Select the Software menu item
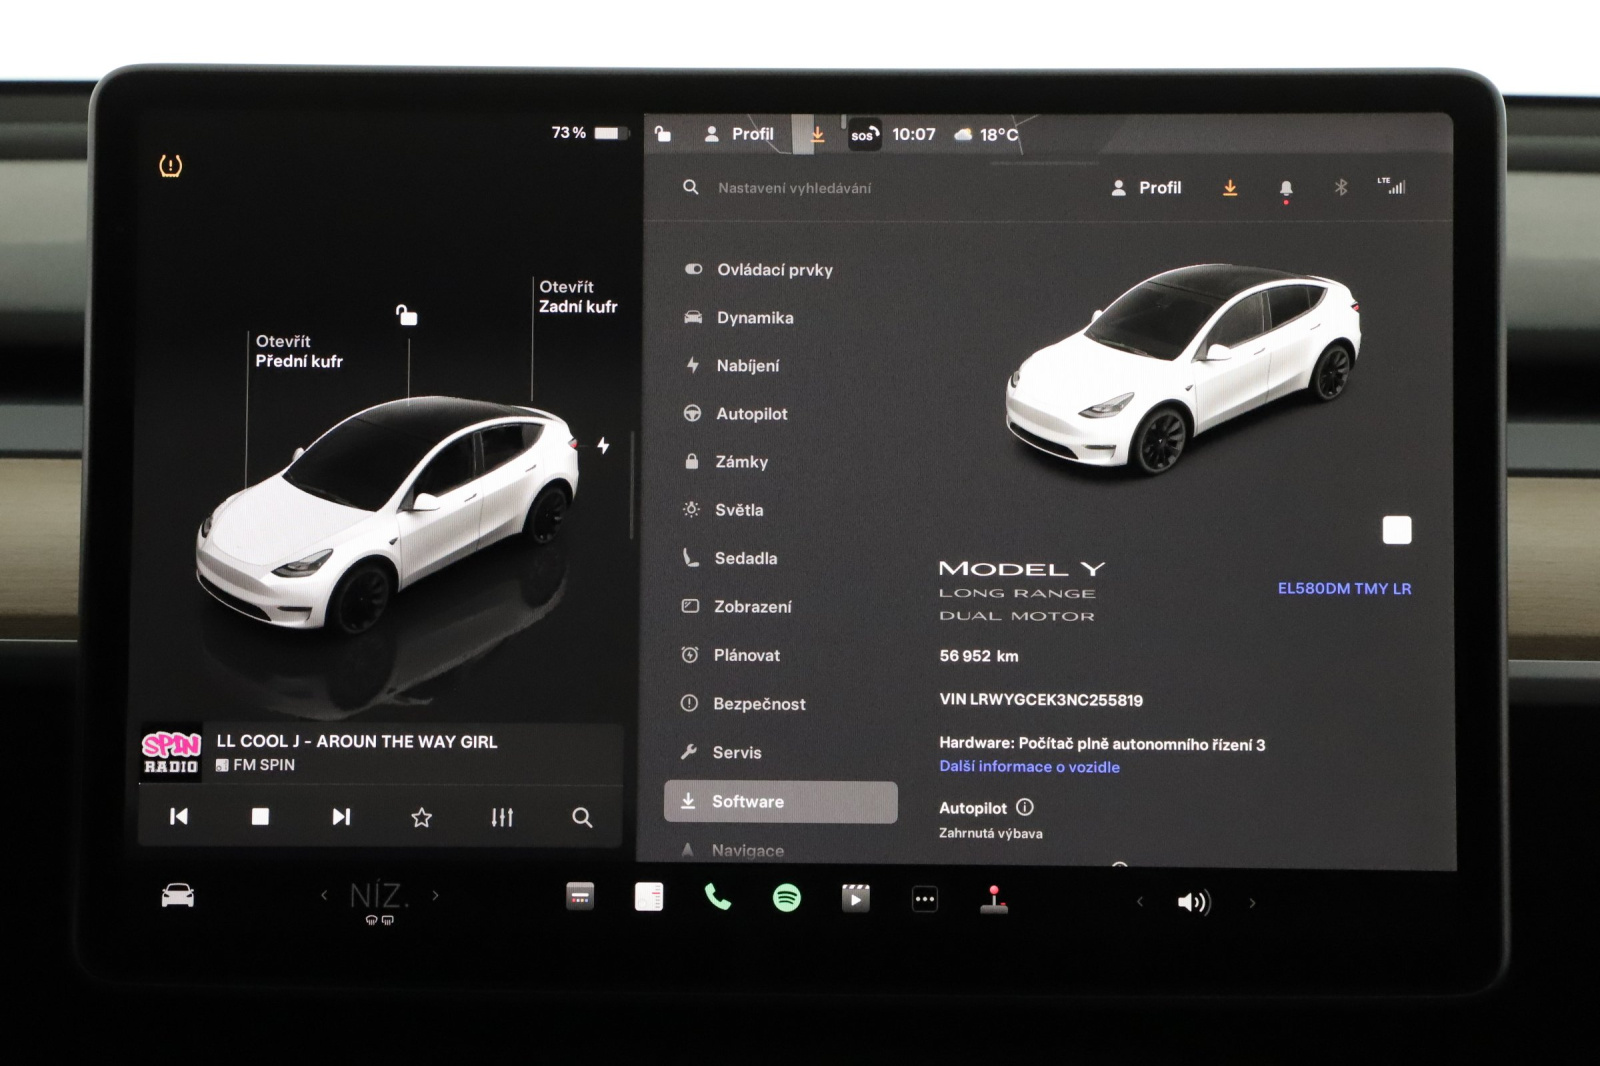The height and width of the screenshot is (1066, 1600). click(x=781, y=802)
